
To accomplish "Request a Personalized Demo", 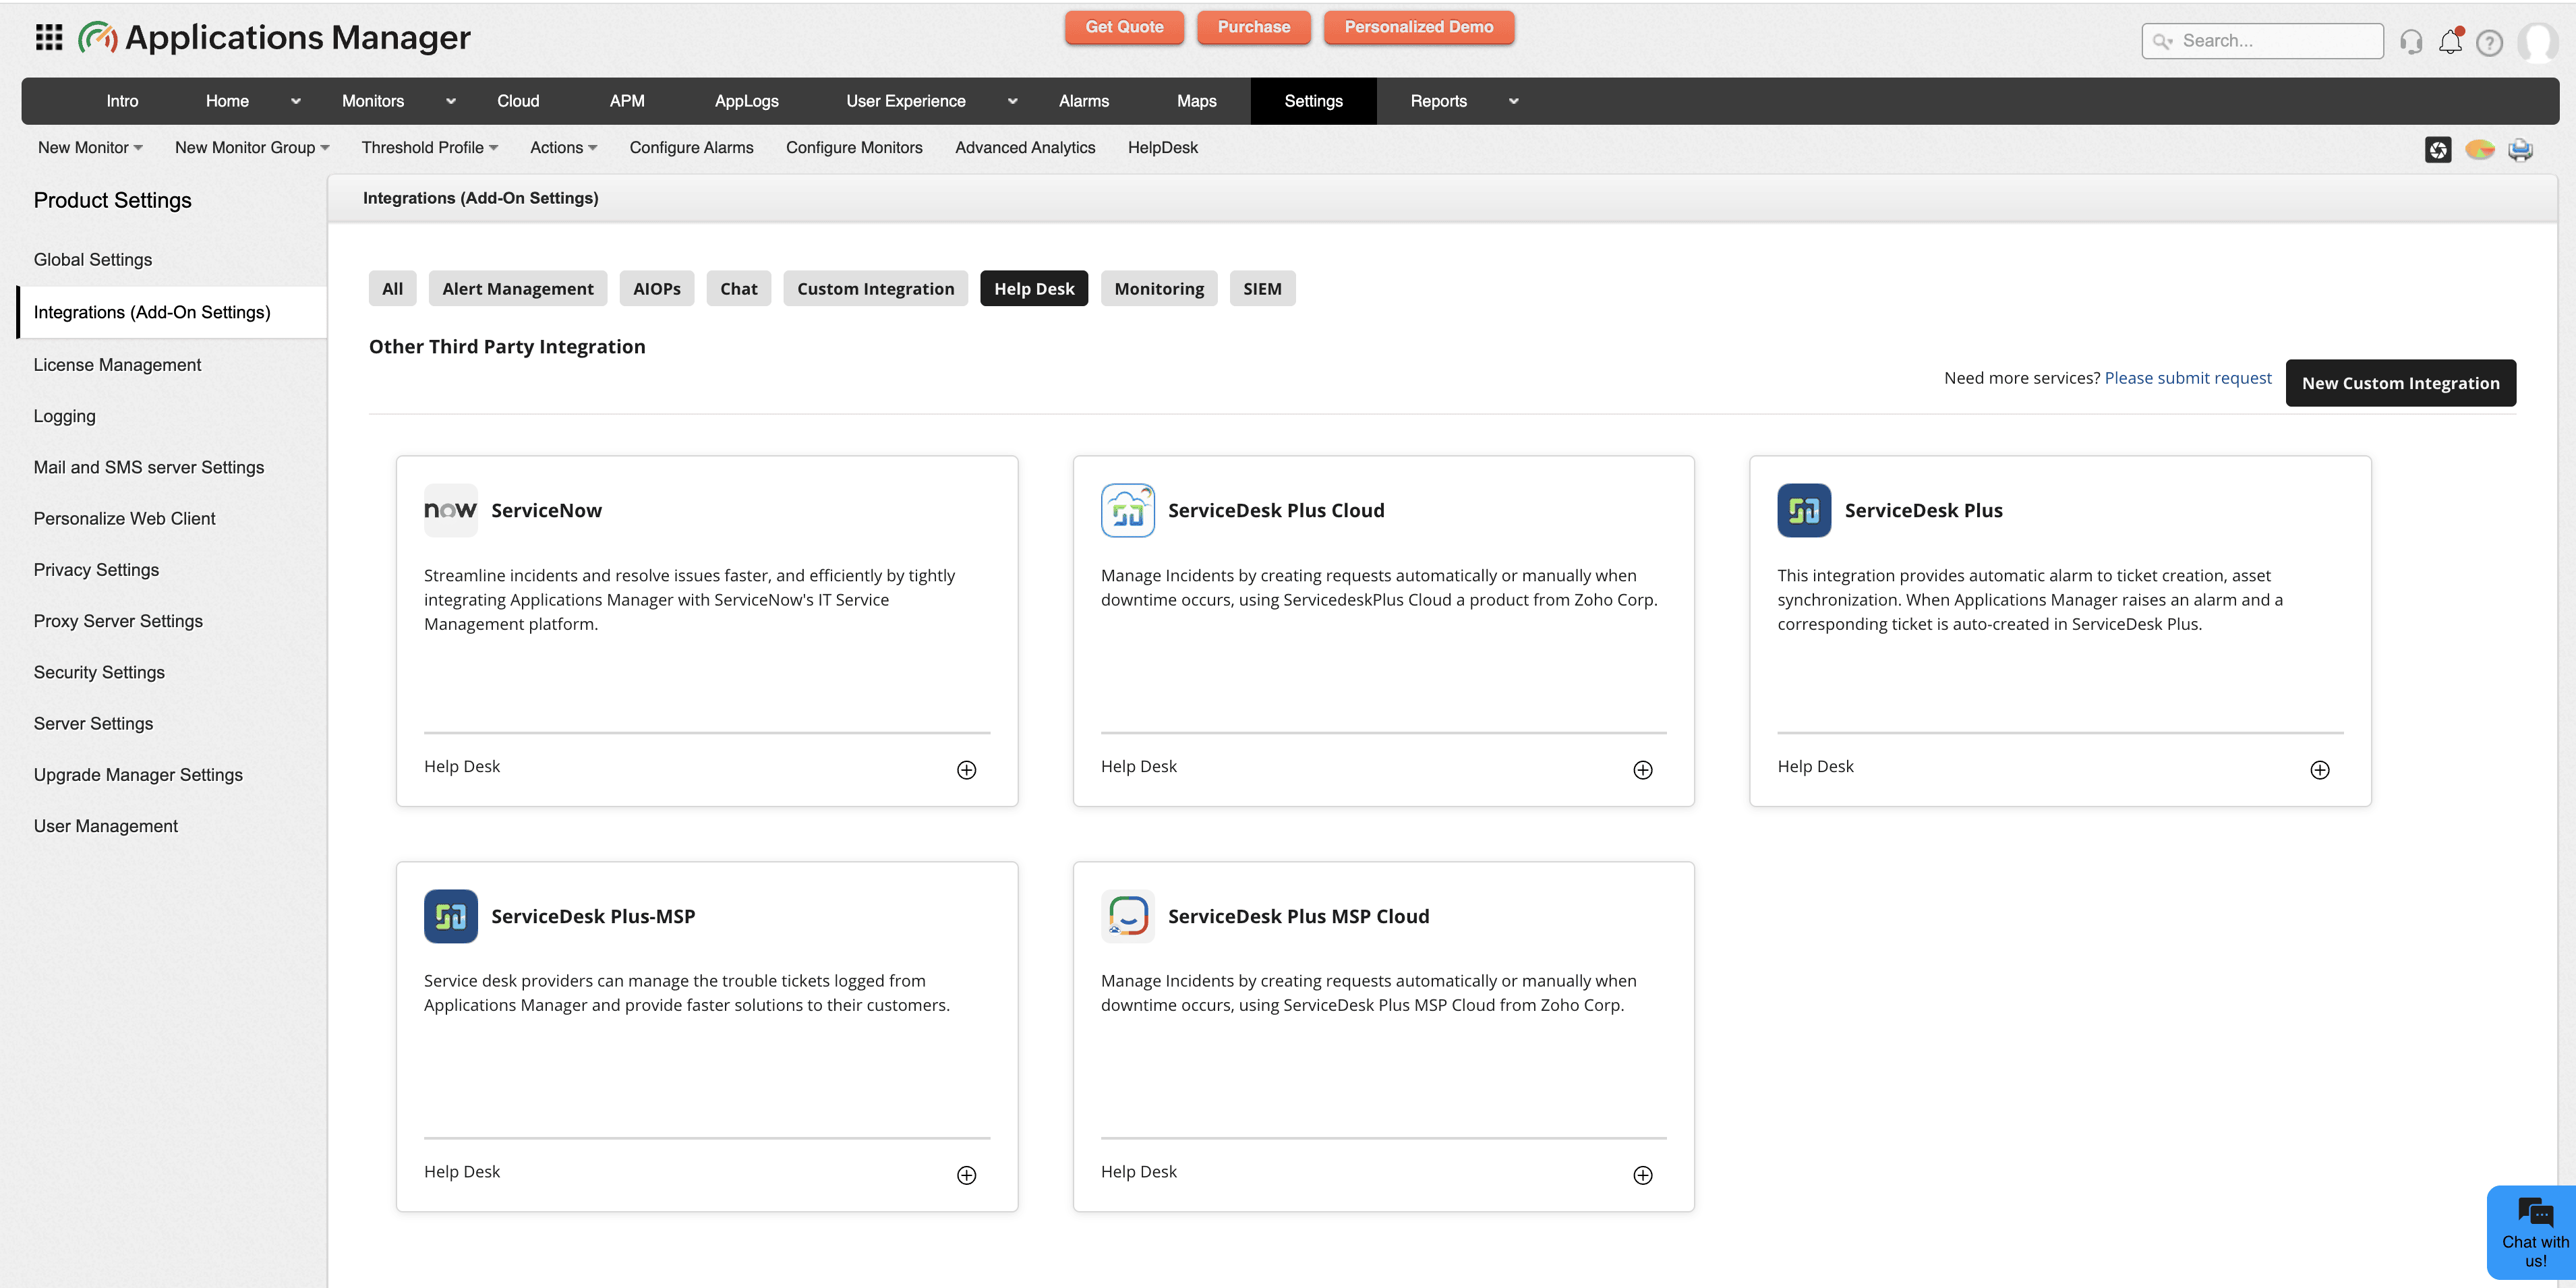I will click(1419, 27).
